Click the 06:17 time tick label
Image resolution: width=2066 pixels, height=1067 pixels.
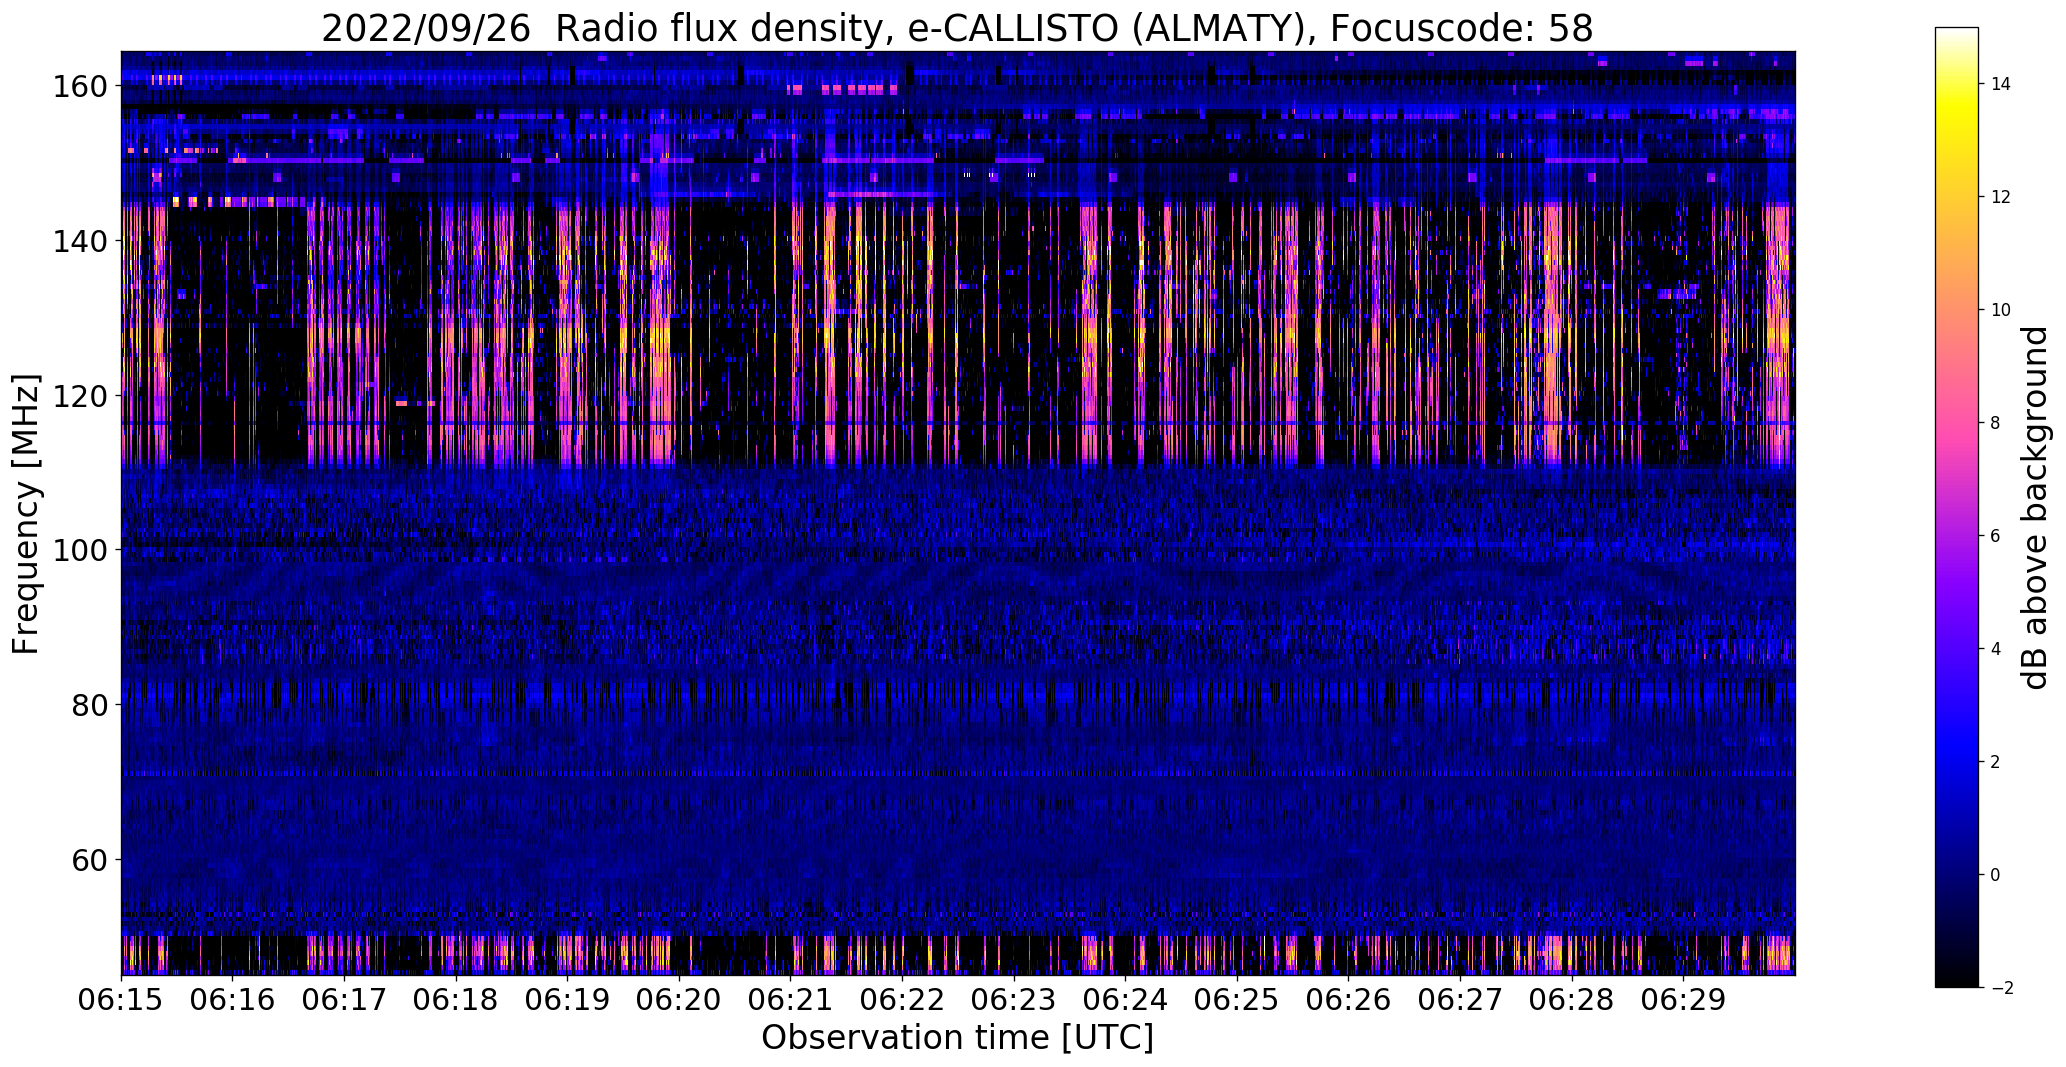(x=344, y=999)
